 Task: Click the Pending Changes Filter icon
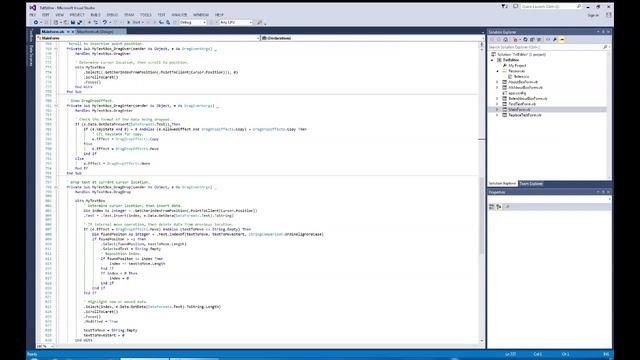click(x=516, y=40)
